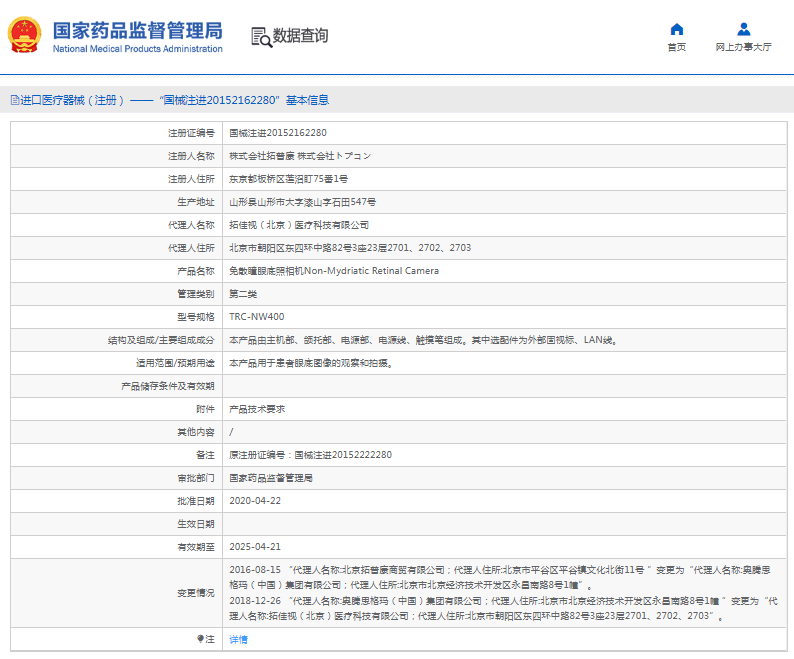Select registrant name 株式会社拓普康 value
The height and width of the screenshot is (659, 794).
pyautogui.click(x=300, y=156)
